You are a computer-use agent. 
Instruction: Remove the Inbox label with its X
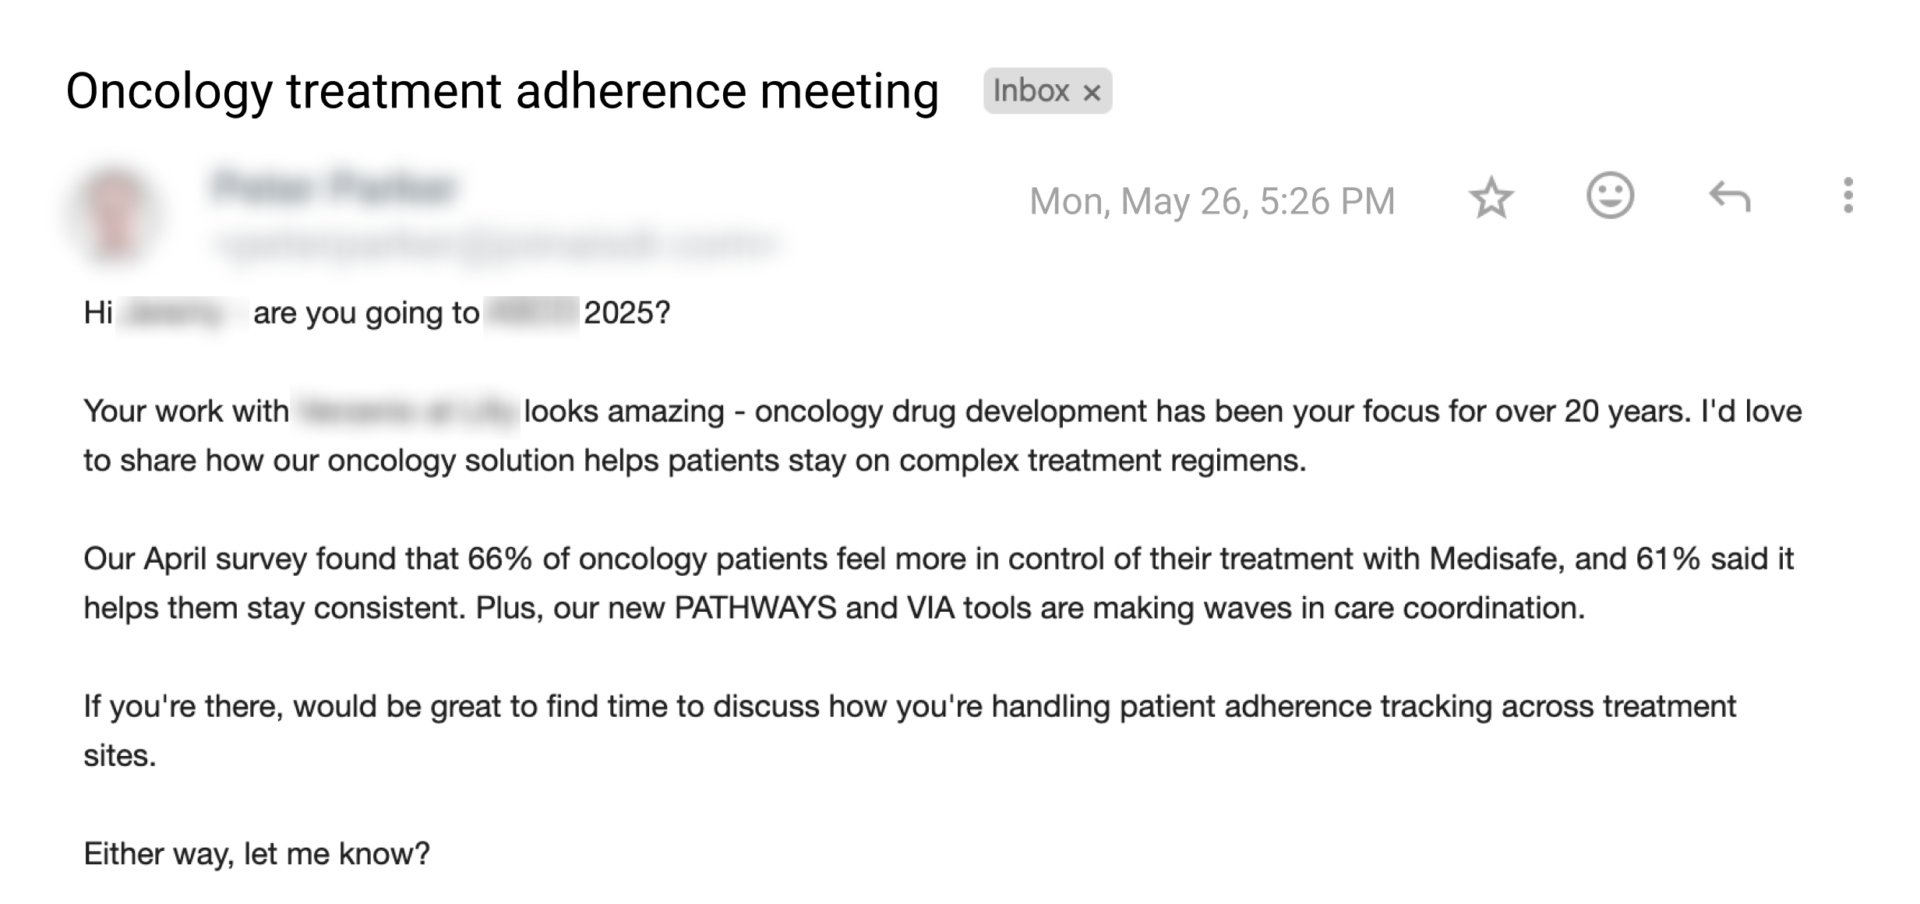pyautogui.click(x=1092, y=93)
